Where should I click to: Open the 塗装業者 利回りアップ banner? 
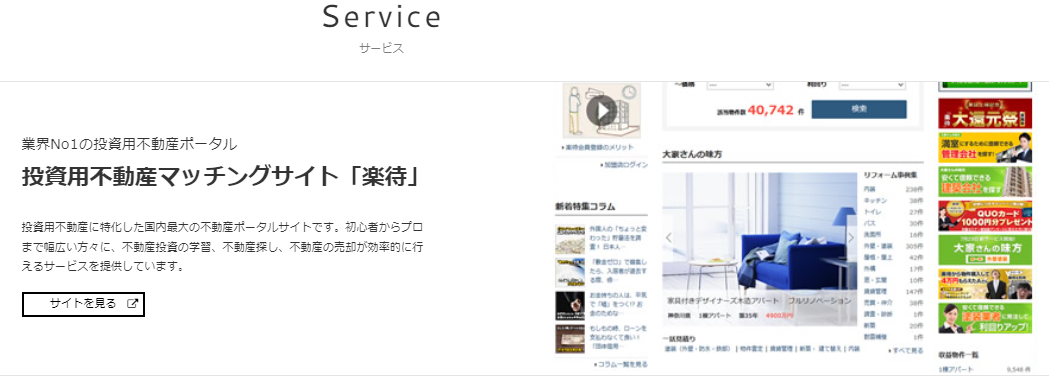click(984, 318)
